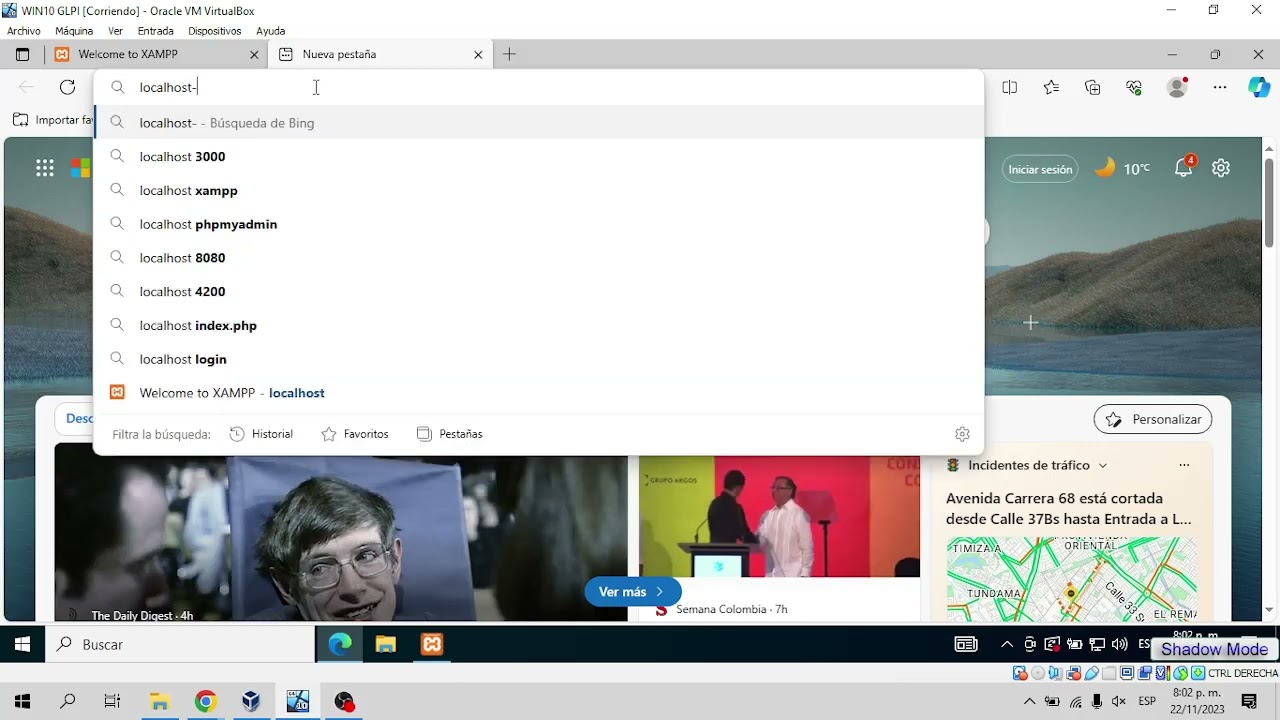Viewport: 1280px width, 720px height.
Task: Open VirtualBox Manager from host taskbar
Action: point(251,702)
